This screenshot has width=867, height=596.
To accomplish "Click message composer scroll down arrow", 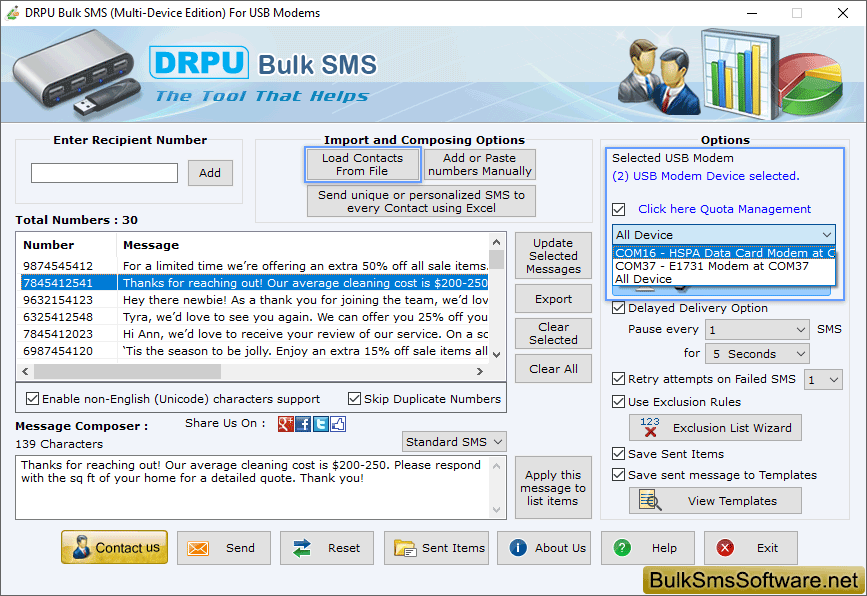I will coord(497,510).
